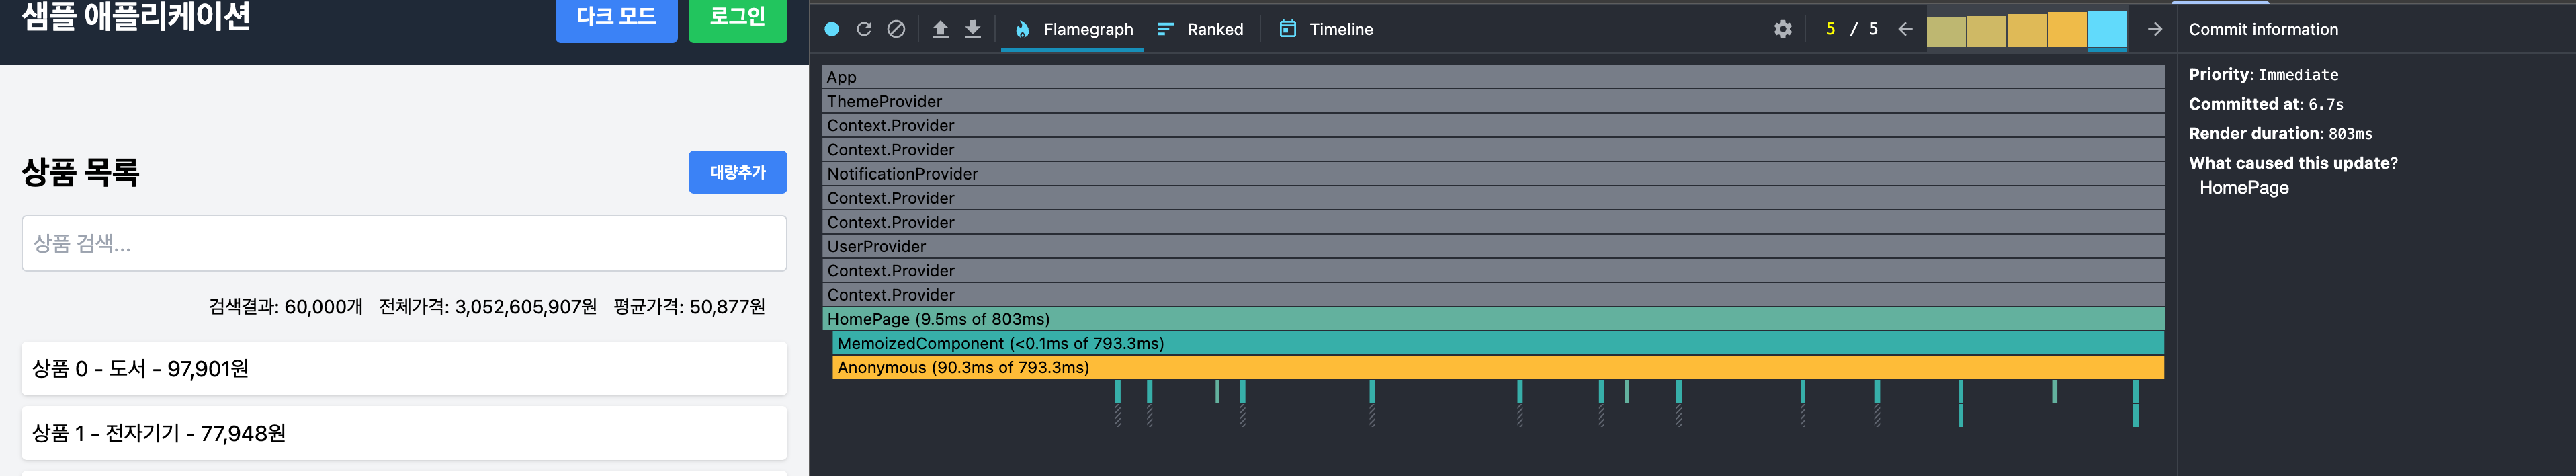Select MemoizedComponent flamegraph bar

(1498, 343)
